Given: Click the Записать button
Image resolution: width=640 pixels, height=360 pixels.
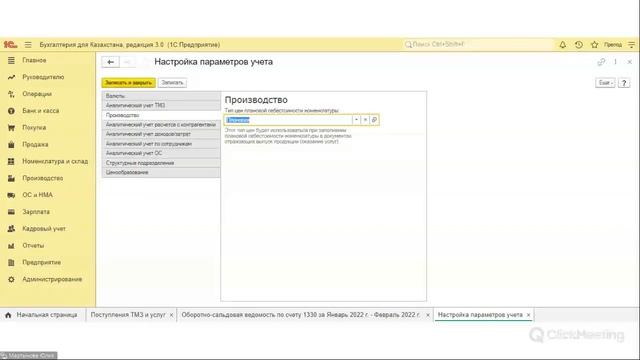Looking at the screenshot, I should [172, 83].
